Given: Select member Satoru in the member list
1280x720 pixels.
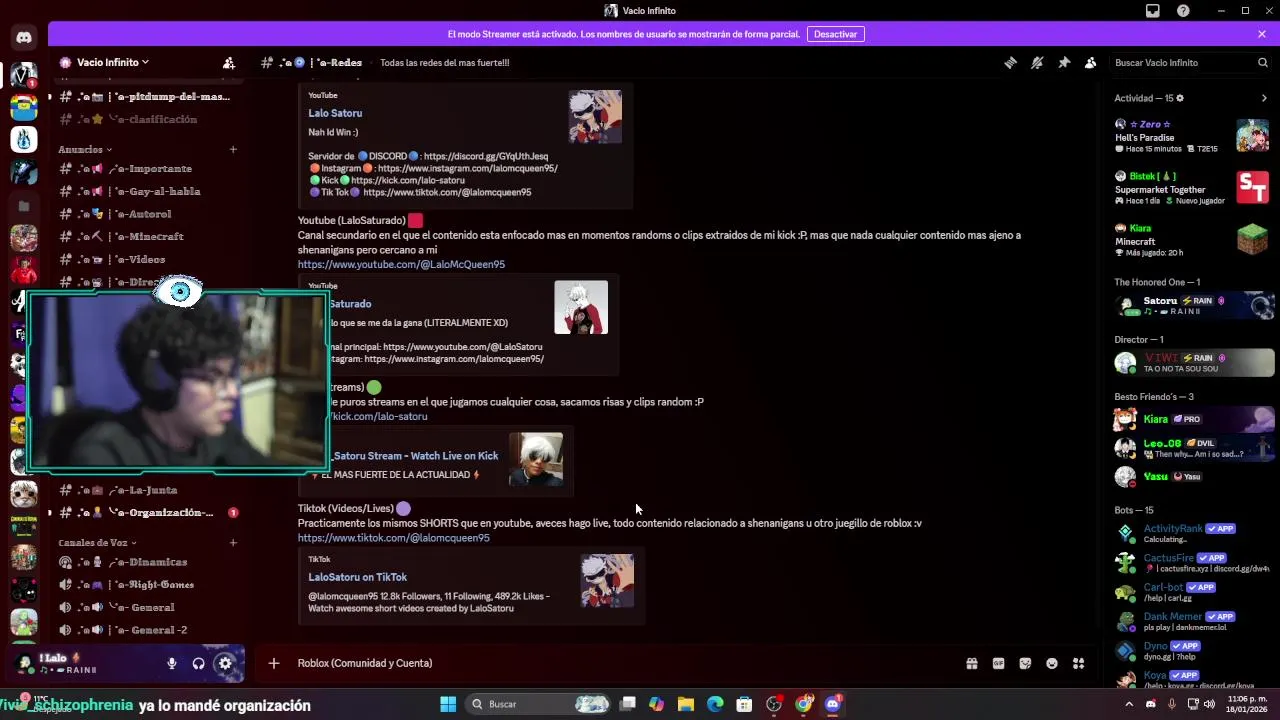Looking at the screenshot, I should pyautogui.click(x=1192, y=305).
